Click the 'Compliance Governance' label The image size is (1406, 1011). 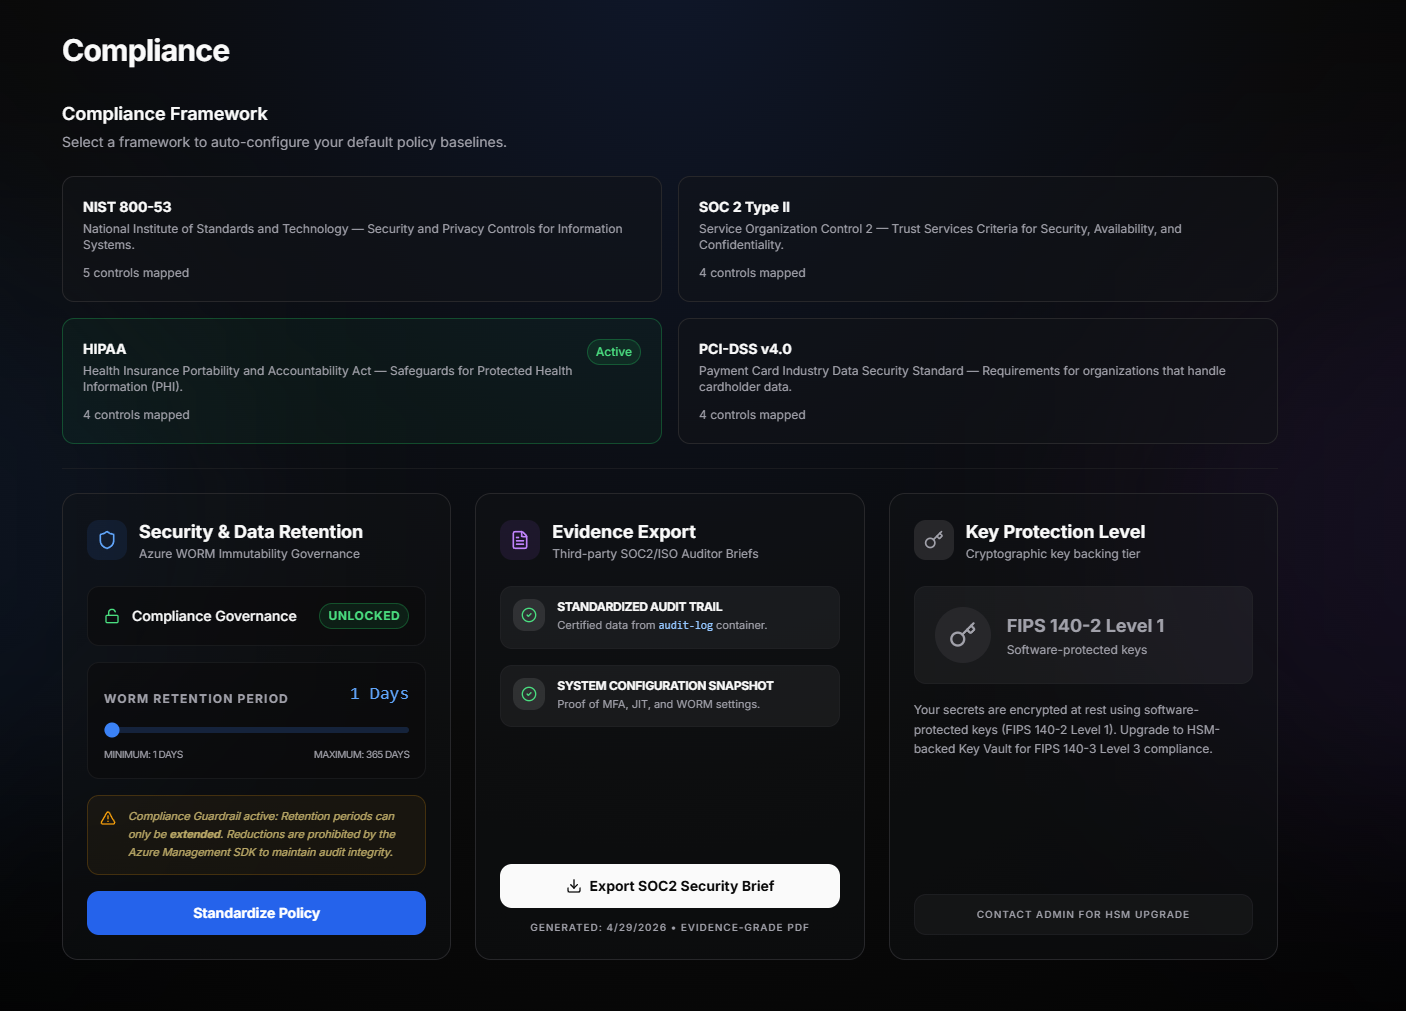(214, 616)
